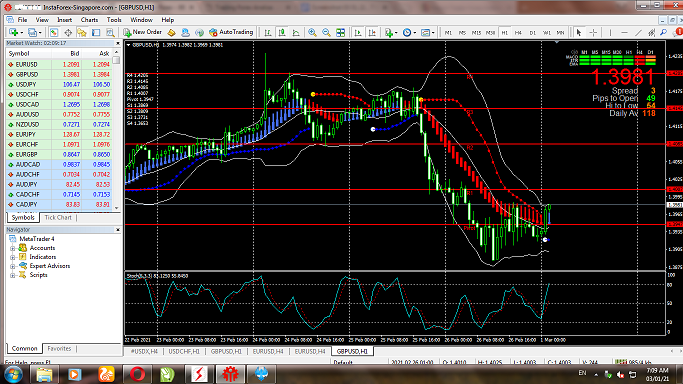Viewport: 683px width, 384px height.
Task: Select the D1 timeframe button
Action: [x=532, y=33]
